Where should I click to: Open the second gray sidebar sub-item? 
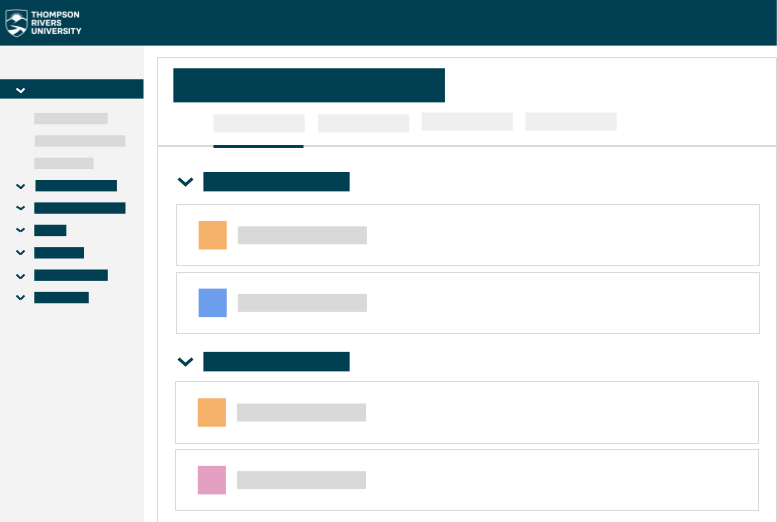tap(80, 141)
